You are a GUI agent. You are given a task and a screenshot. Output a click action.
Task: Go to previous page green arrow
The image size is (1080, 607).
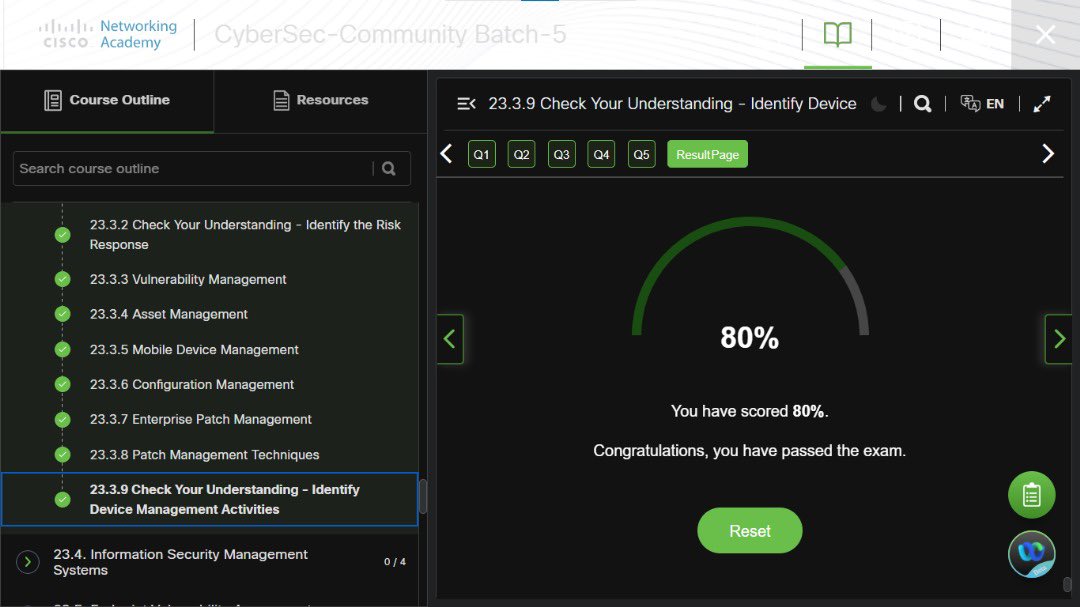click(x=450, y=339)
